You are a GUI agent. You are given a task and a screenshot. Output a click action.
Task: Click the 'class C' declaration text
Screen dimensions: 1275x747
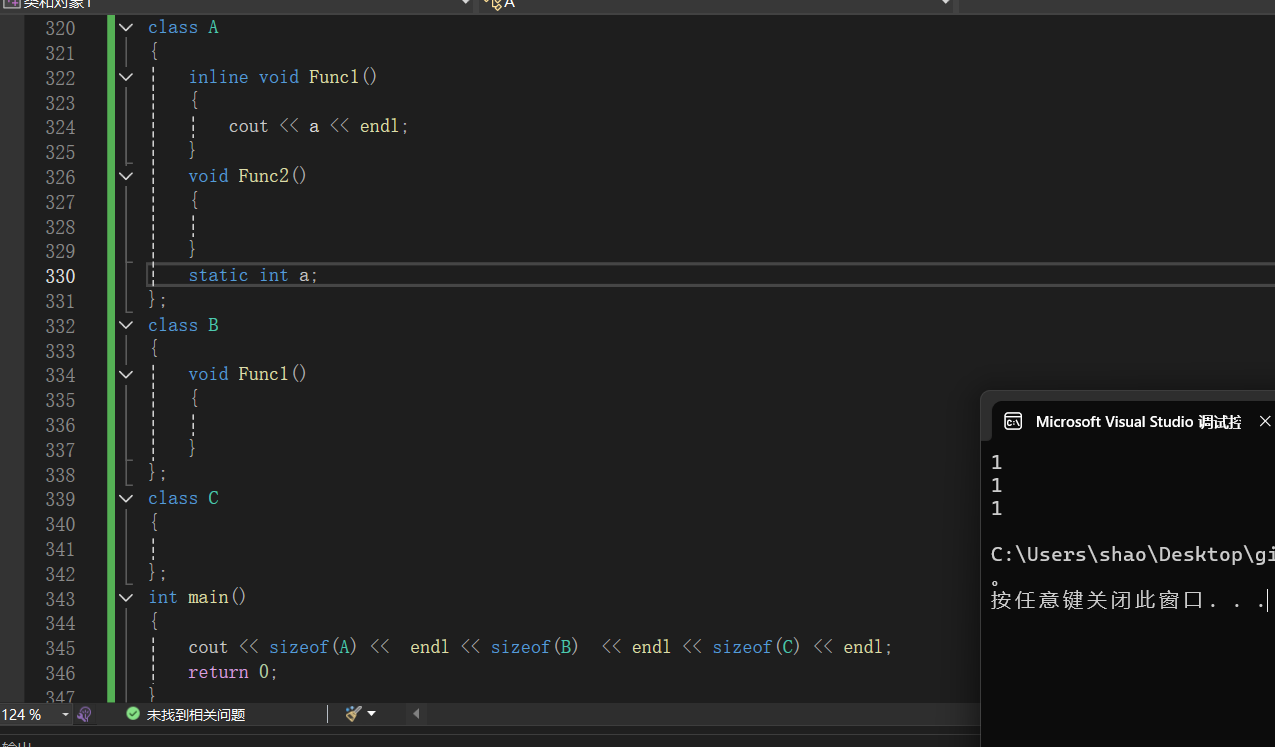(x=183, y=498)
